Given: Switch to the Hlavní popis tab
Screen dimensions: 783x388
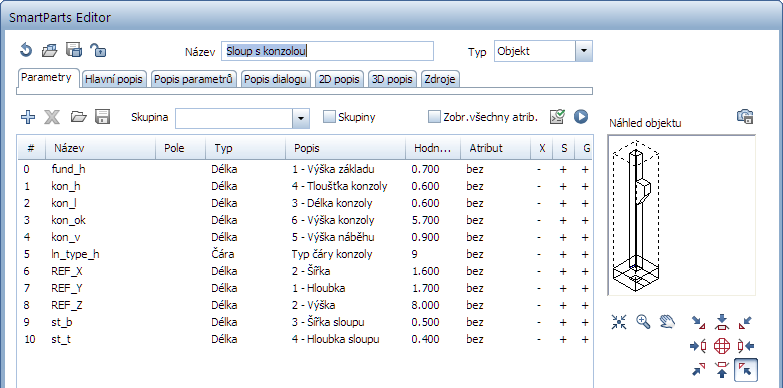Looking at the screenshot, I should 114,79.
